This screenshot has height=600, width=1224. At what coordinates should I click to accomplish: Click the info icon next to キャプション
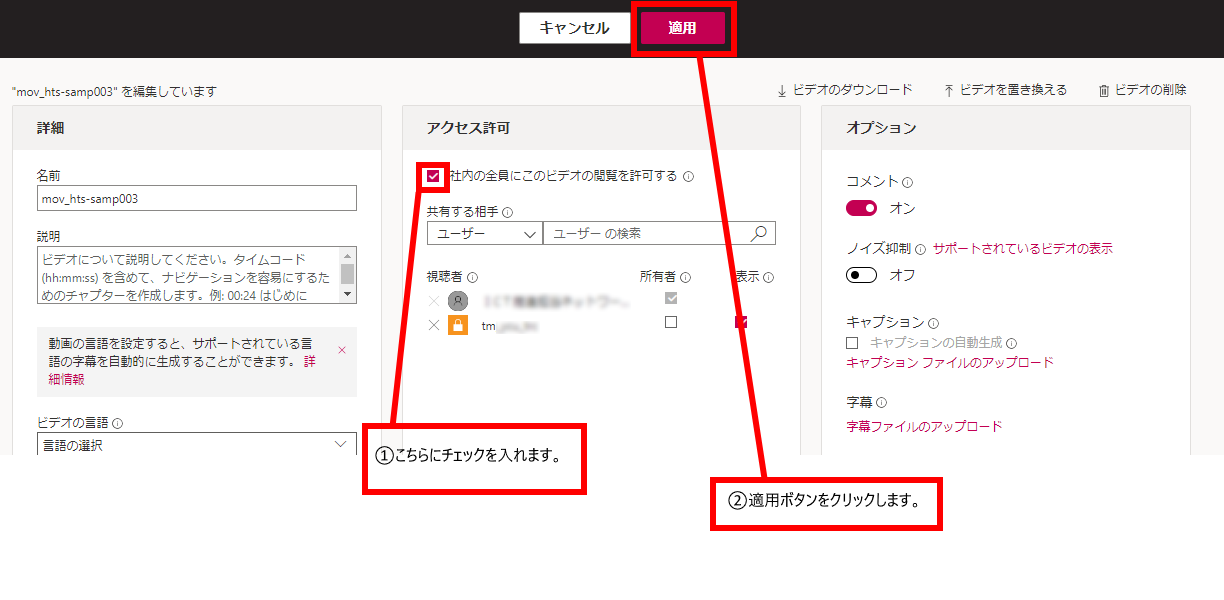933,323
